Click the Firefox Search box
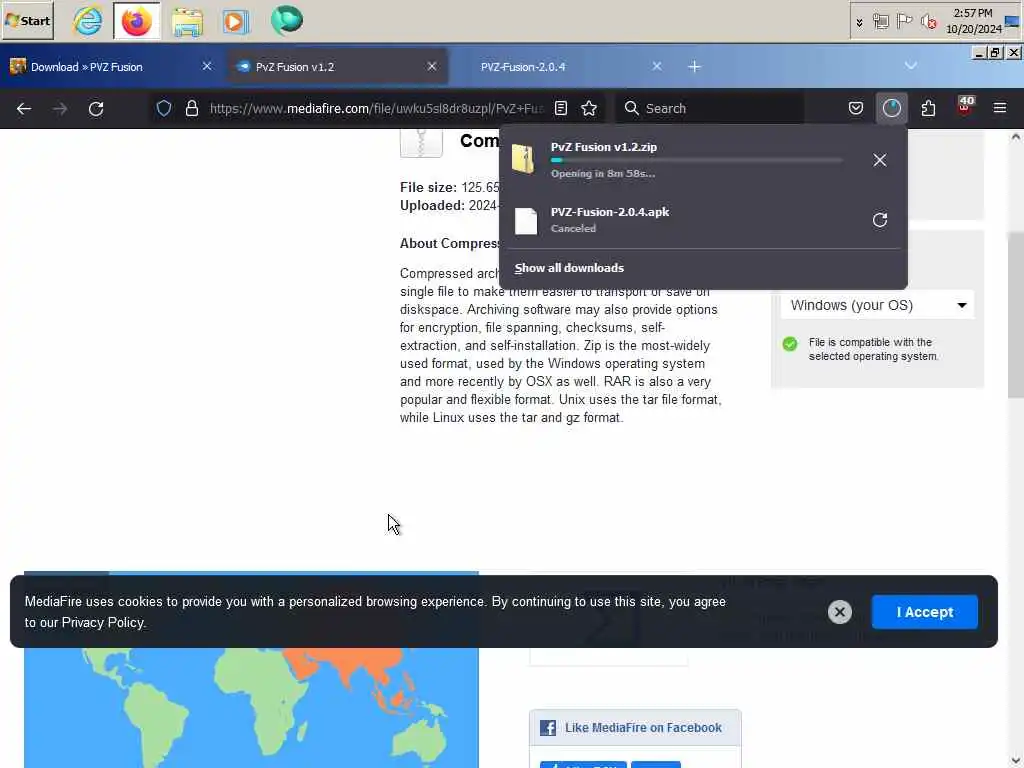Image resolution: width=1024 pixels, height=768 pixels. pos(711,108)
